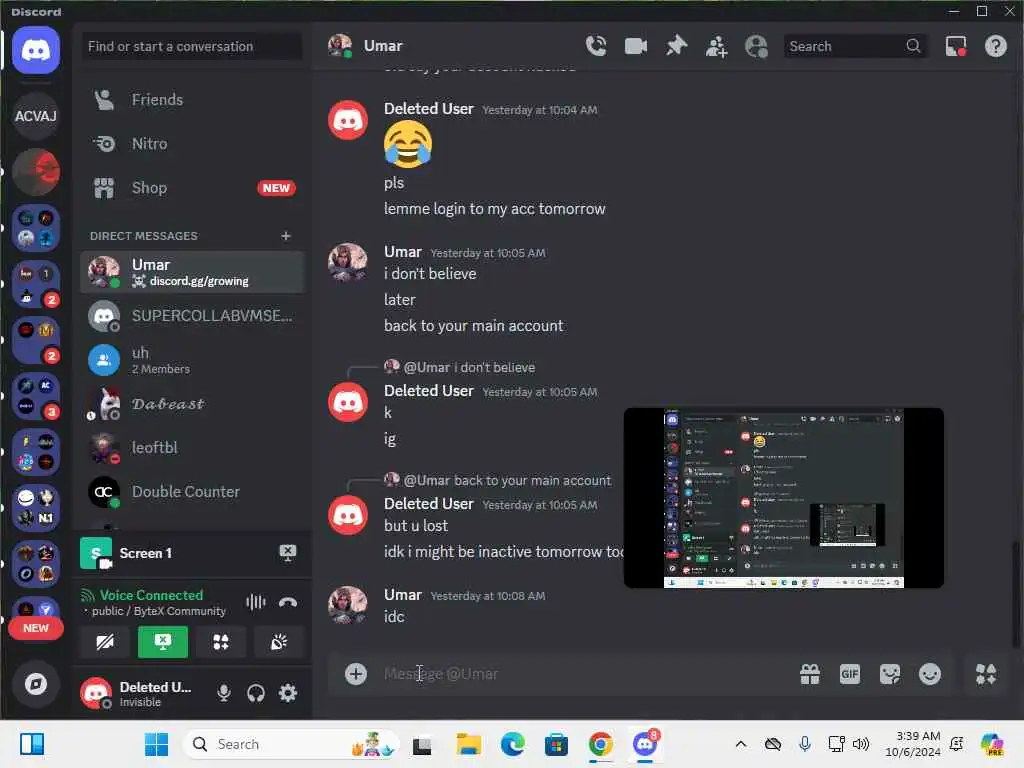This screenshot has width=1024, height=768.
Task: Open the public / ByteX Community channel link
Action: coord(159,611)
